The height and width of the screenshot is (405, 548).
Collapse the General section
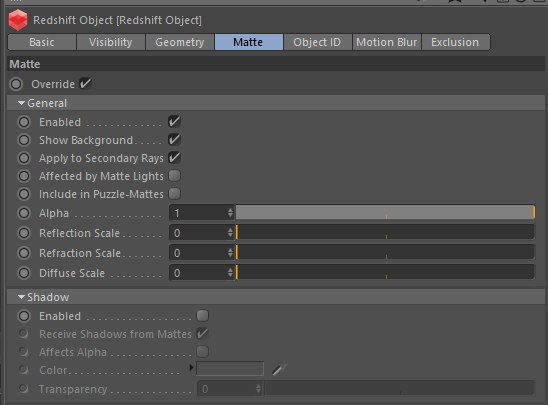click(21, 103)
